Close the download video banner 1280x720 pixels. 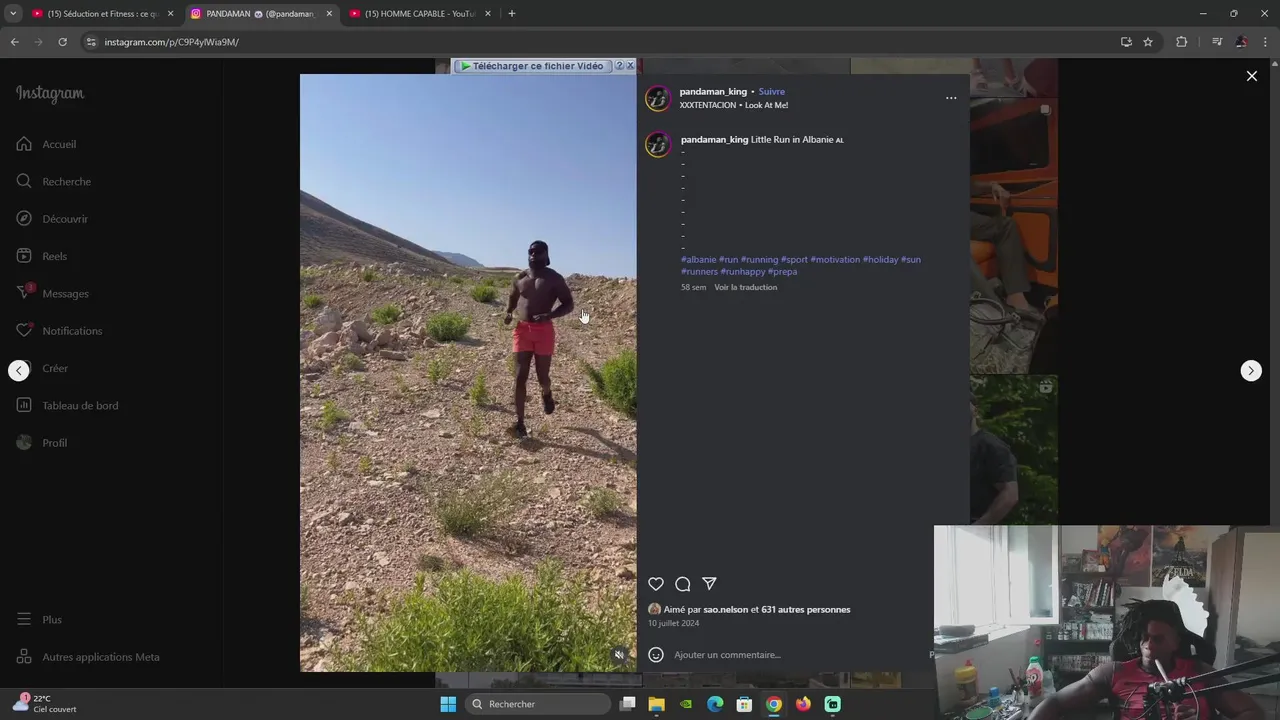tap(630, 66)
